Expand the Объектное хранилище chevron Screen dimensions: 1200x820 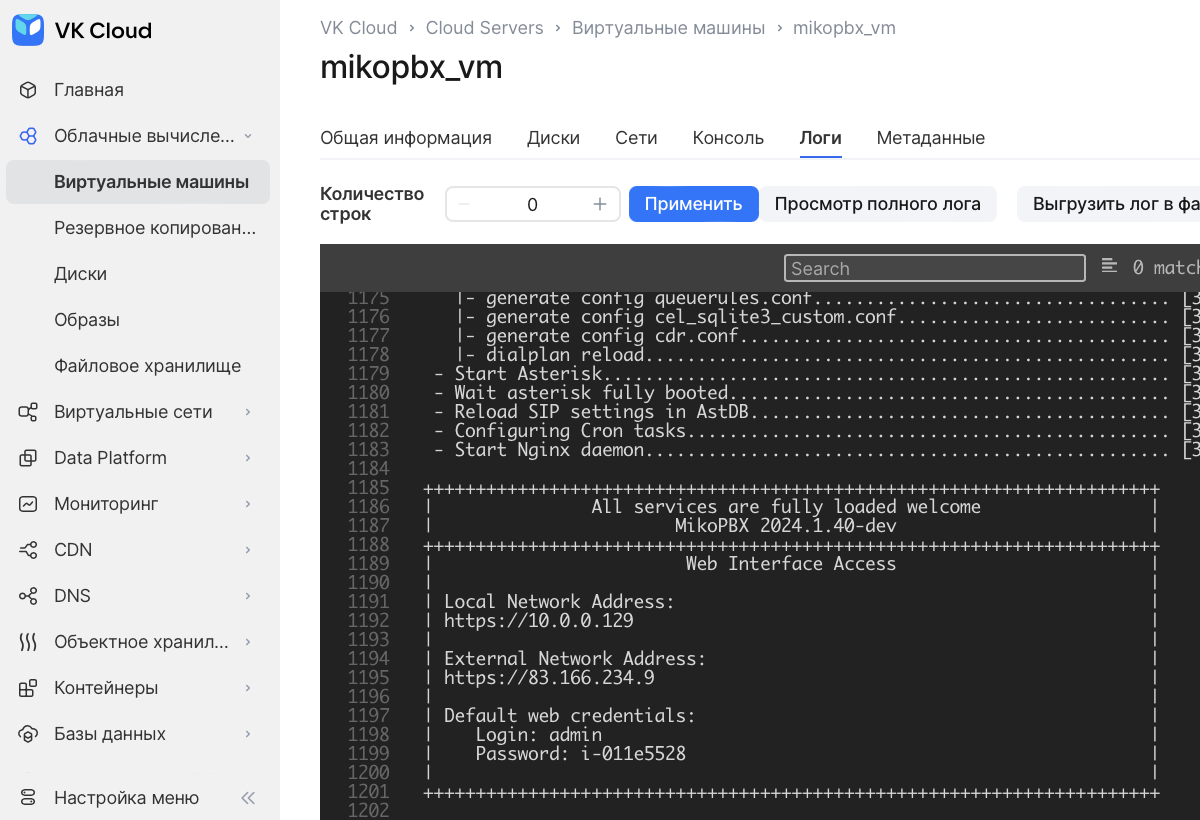click(248, 642)
